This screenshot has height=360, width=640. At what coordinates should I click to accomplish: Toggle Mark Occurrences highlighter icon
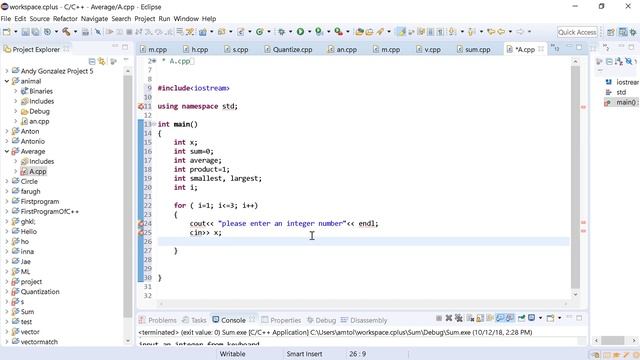[x=401, y=31]
